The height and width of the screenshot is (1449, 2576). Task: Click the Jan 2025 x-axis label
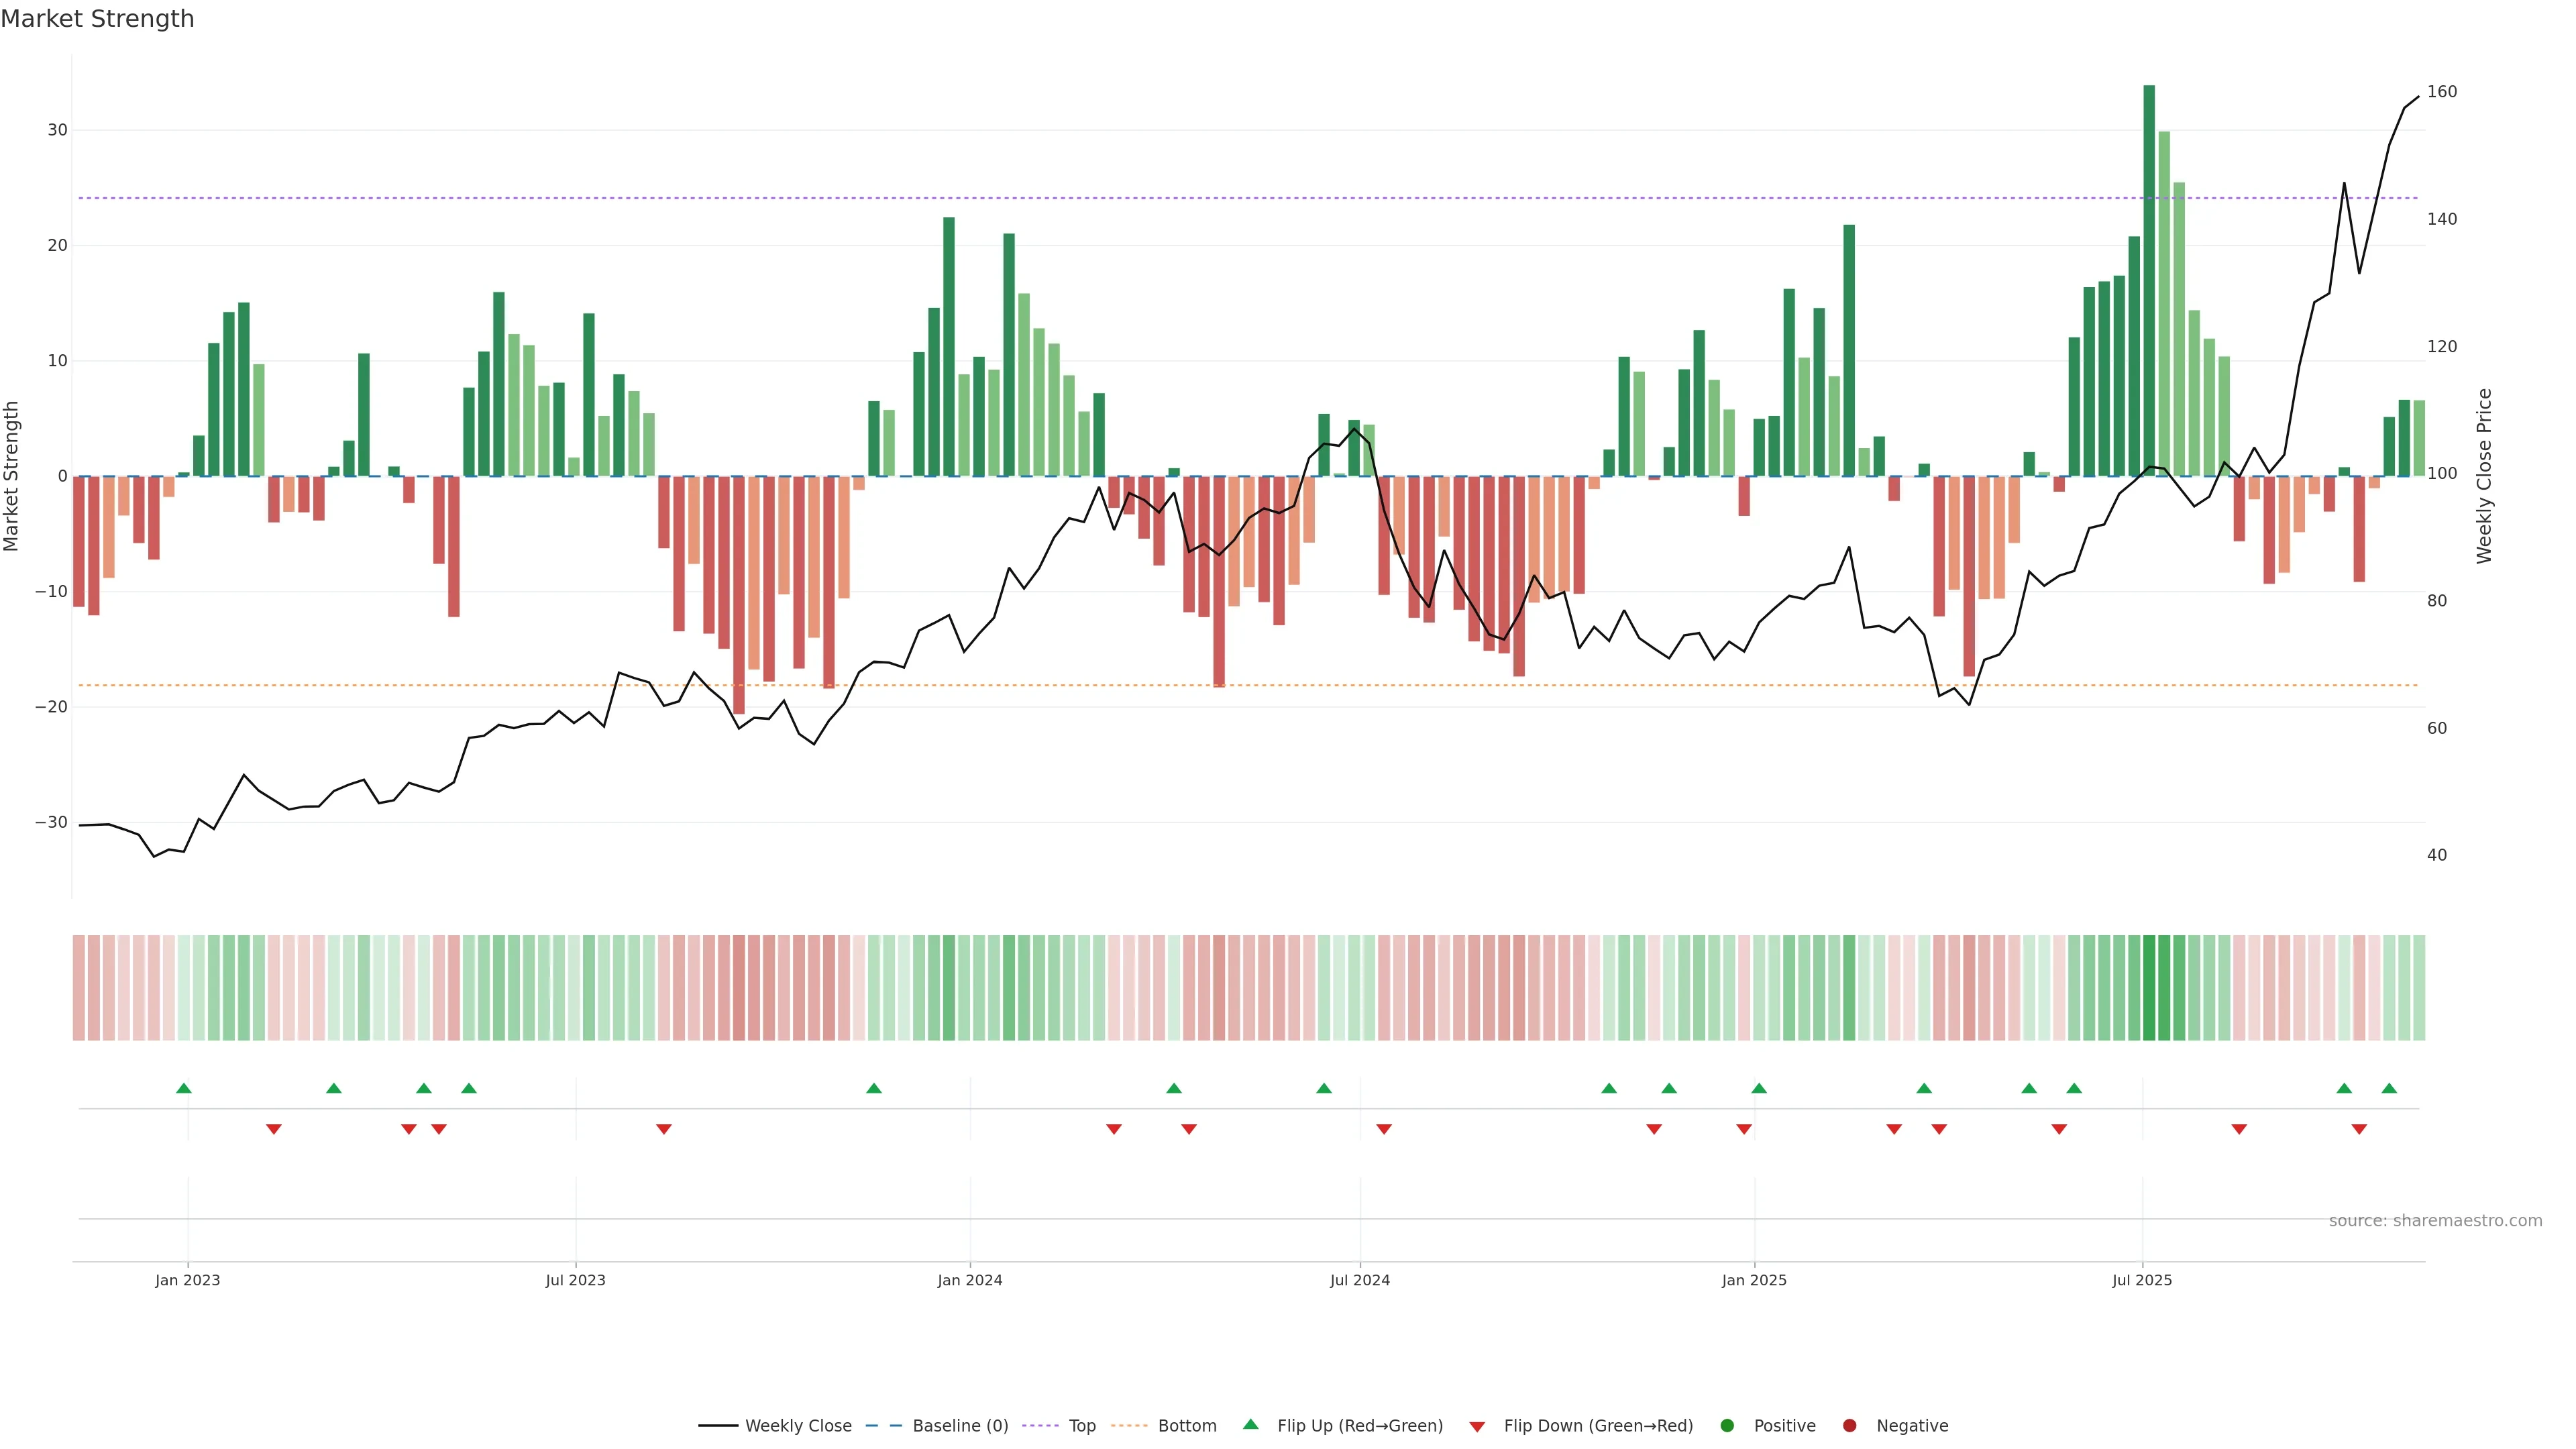tap(1754, 1280)
